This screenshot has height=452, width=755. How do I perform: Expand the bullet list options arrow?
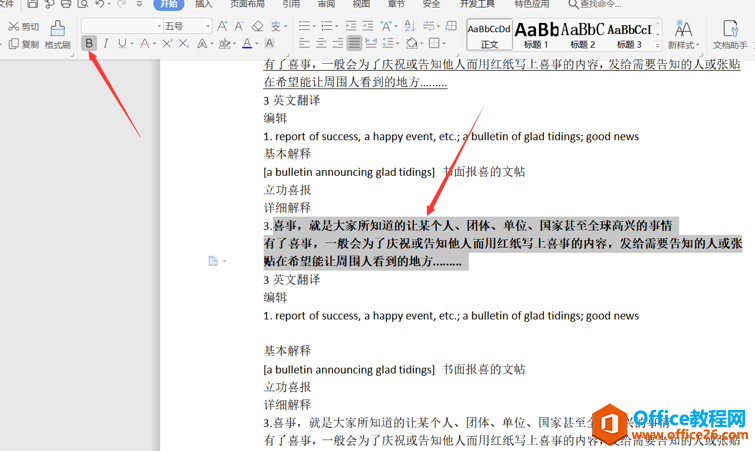pyautogui.click(x=314, y=26)
